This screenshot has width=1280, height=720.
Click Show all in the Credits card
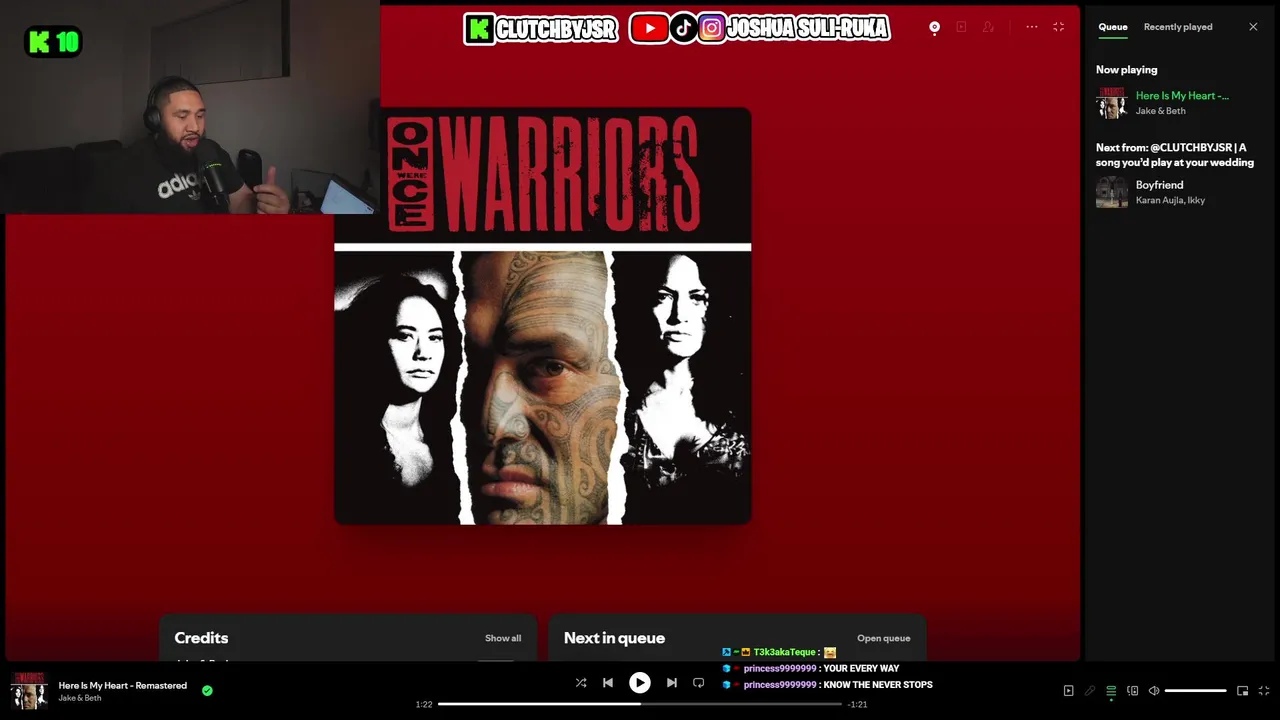tap(503, 638)
